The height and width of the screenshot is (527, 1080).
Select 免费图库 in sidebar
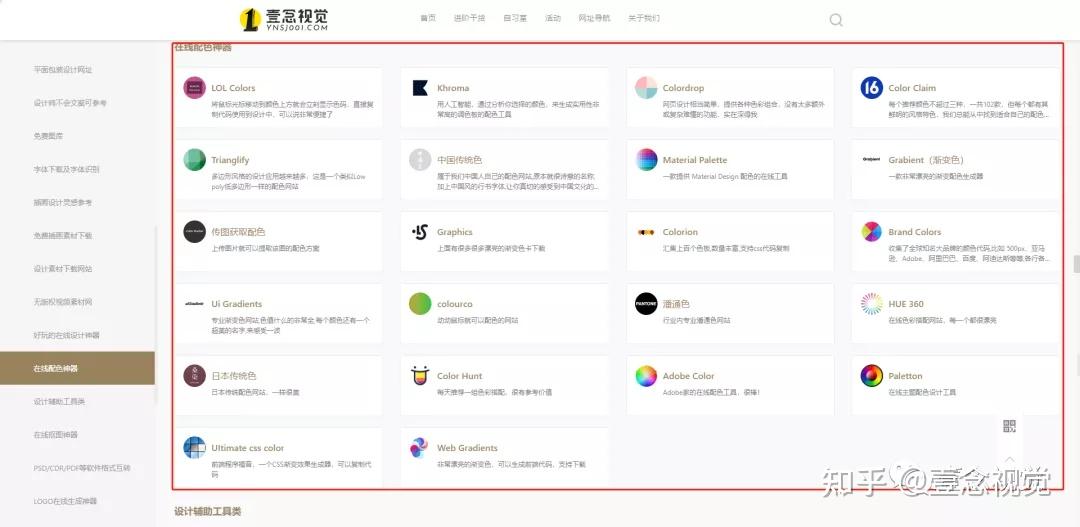[x=48, y=136]
